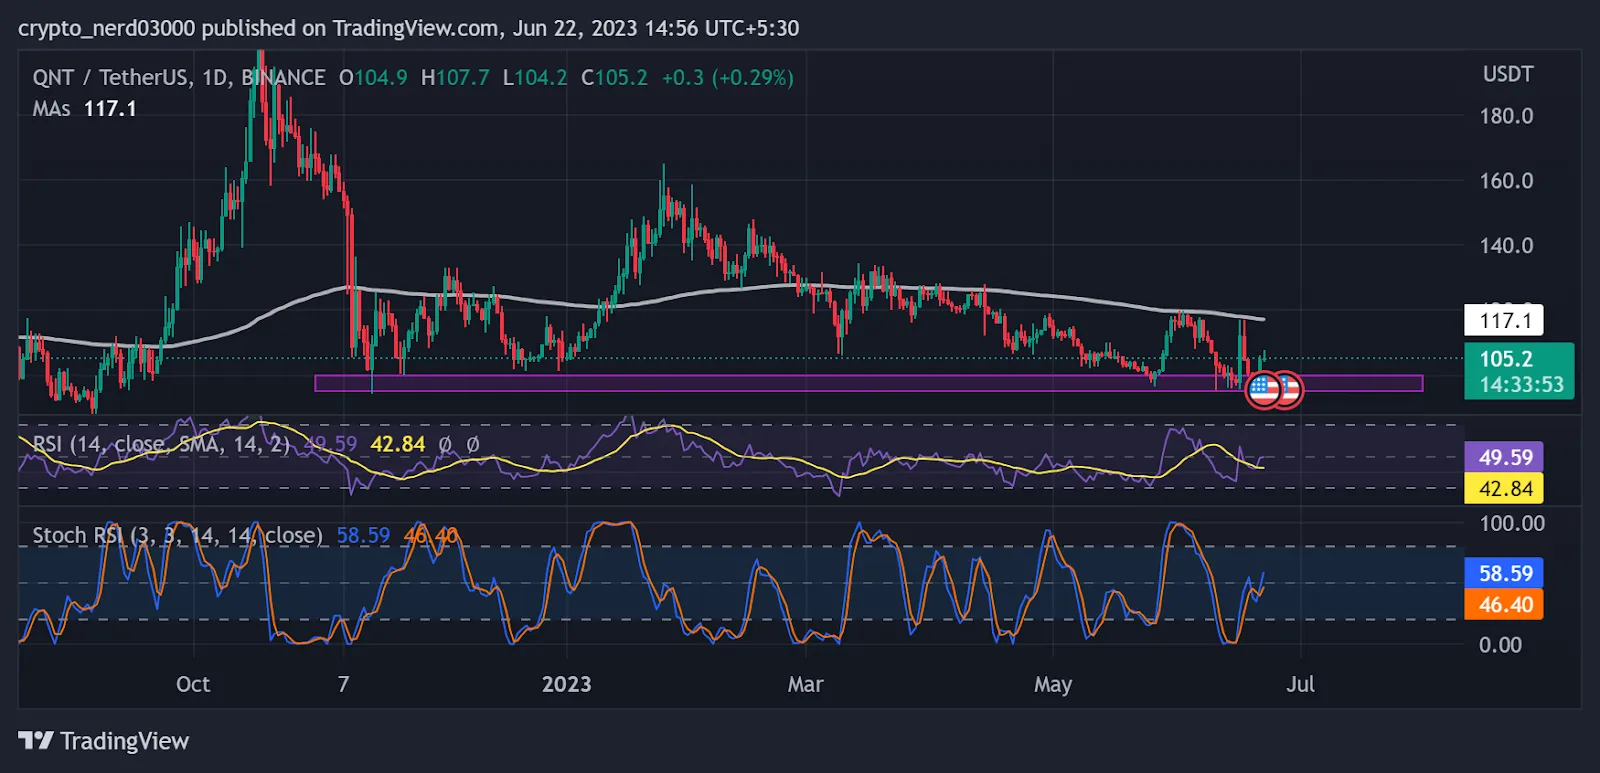Click the yellow 42.84 value in RSI legend
Screen dimensions: 1600x773
[397, 444]
